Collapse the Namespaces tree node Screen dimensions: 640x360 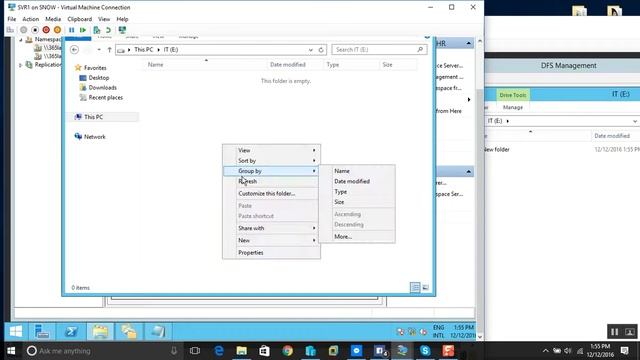coord(21,40)
